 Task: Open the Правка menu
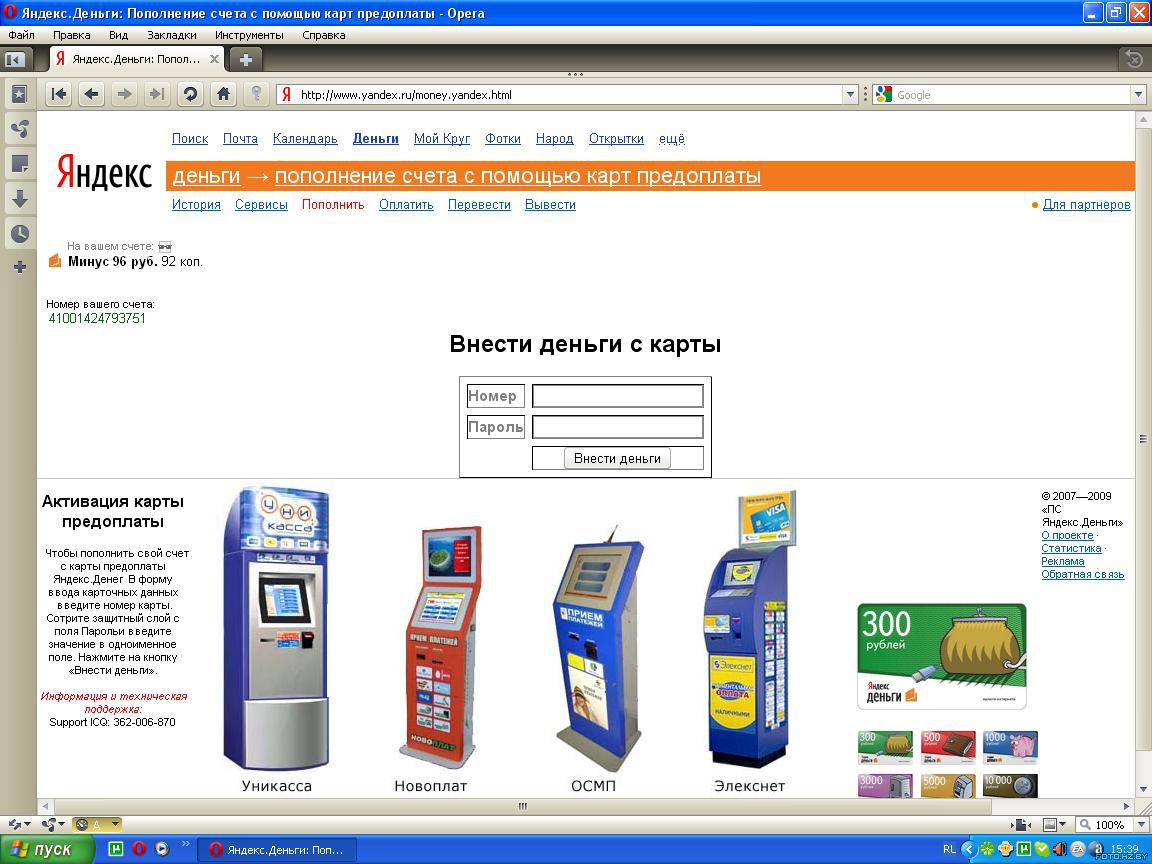pyautogui.click(x=71, y=35)
